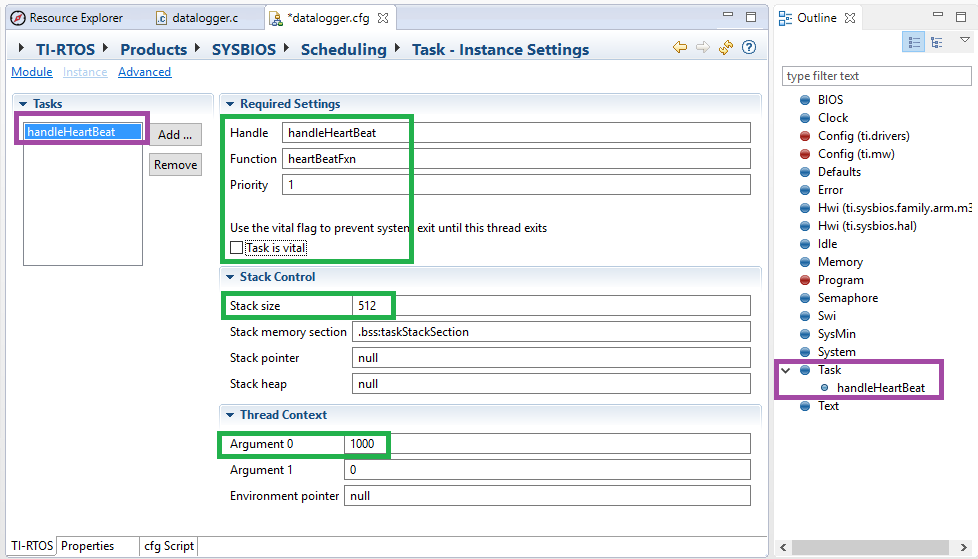Screen dimensions: 978x559
Task: Click the Clock module icon in Outline
Action: (804, 118)
